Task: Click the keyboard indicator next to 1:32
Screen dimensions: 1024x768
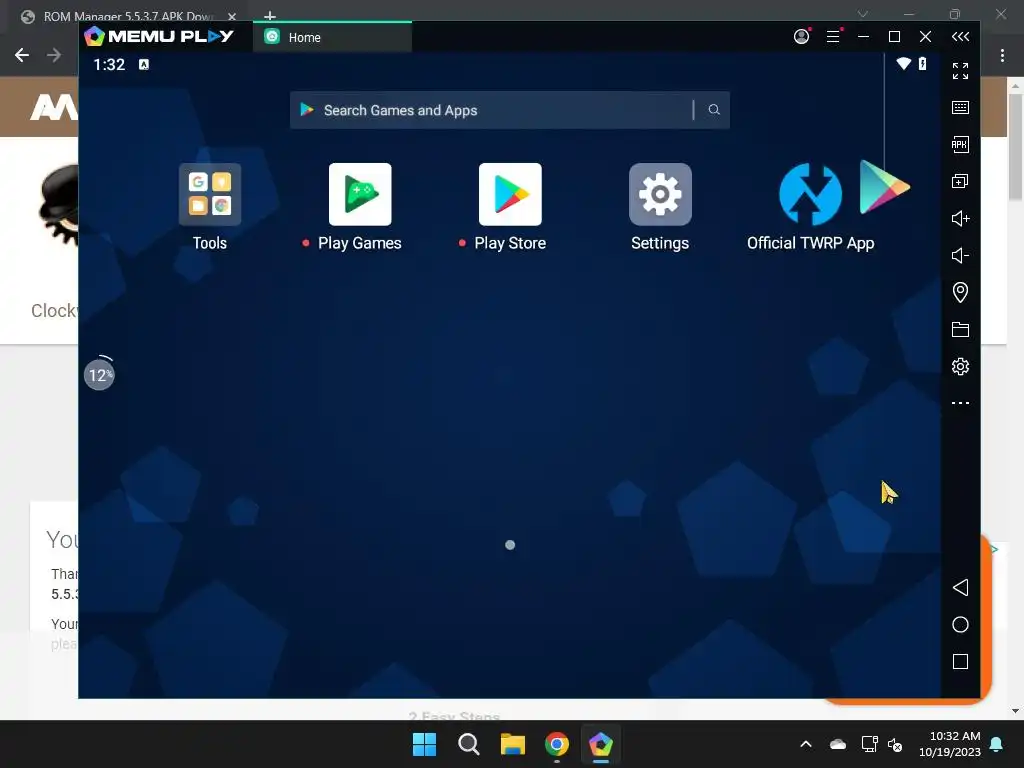Action: [x=144, y=64]
